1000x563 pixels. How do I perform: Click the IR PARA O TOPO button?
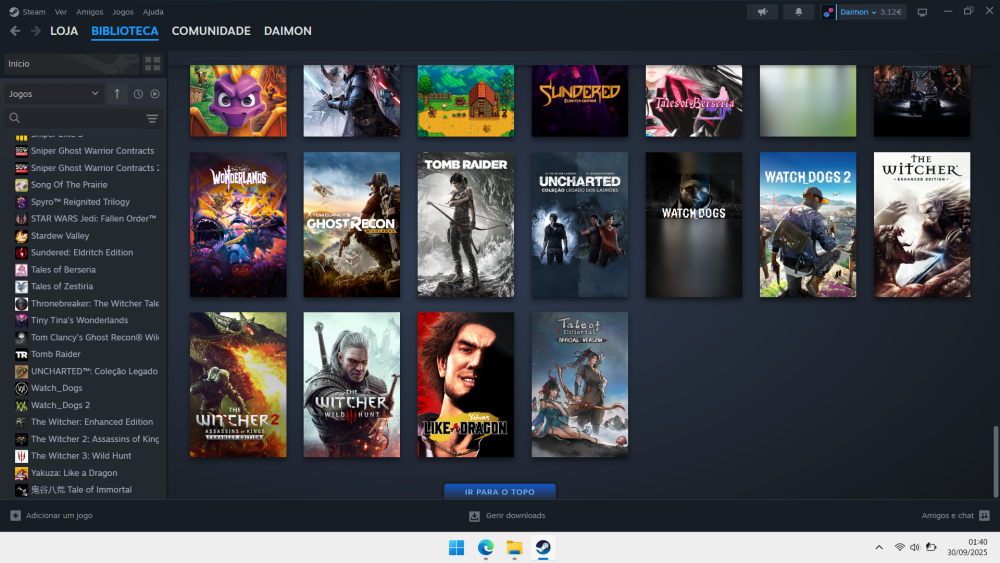[499, 492]
